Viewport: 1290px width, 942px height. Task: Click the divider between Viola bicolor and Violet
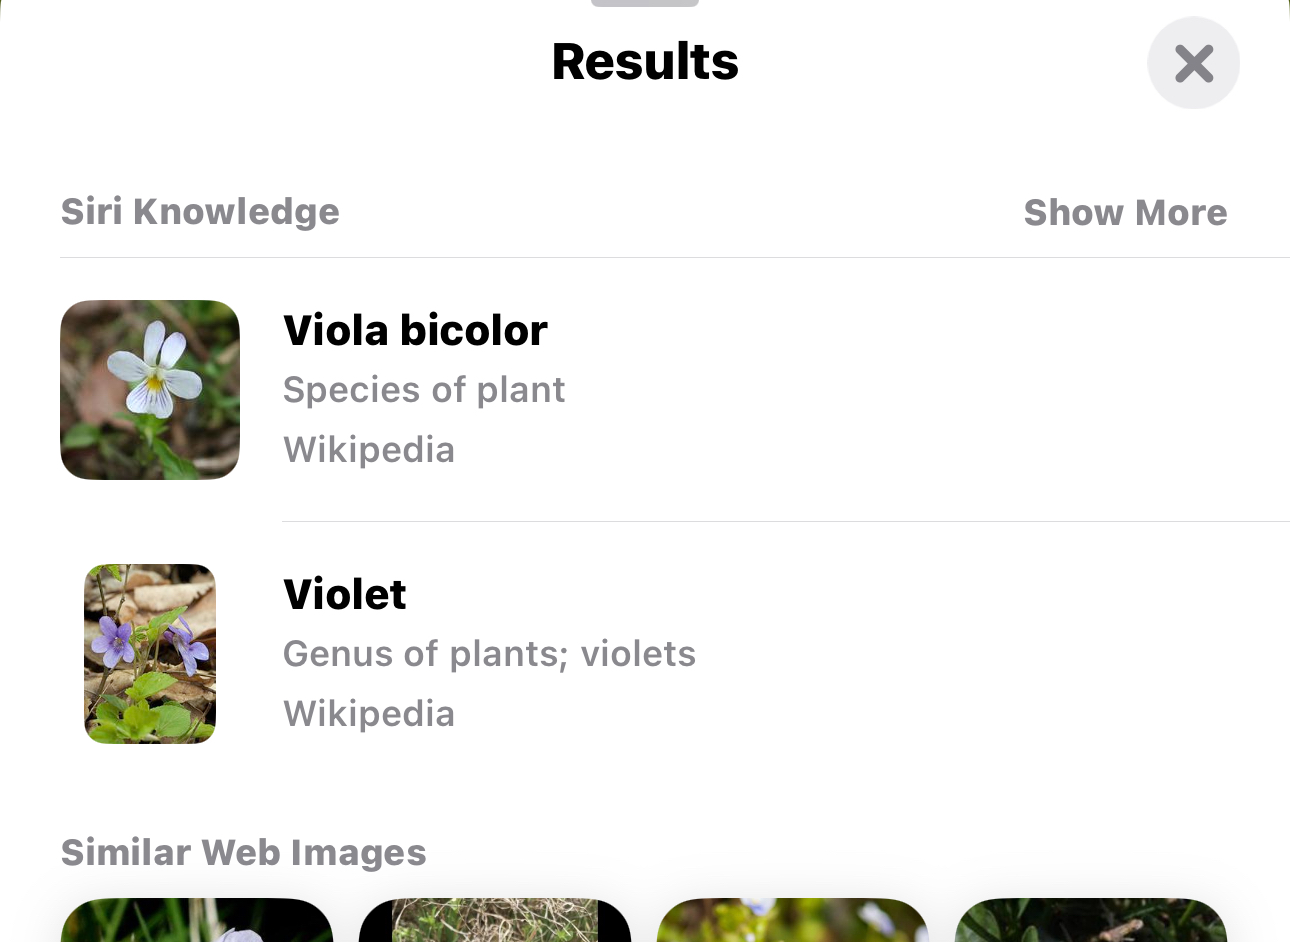coord(785,521)
